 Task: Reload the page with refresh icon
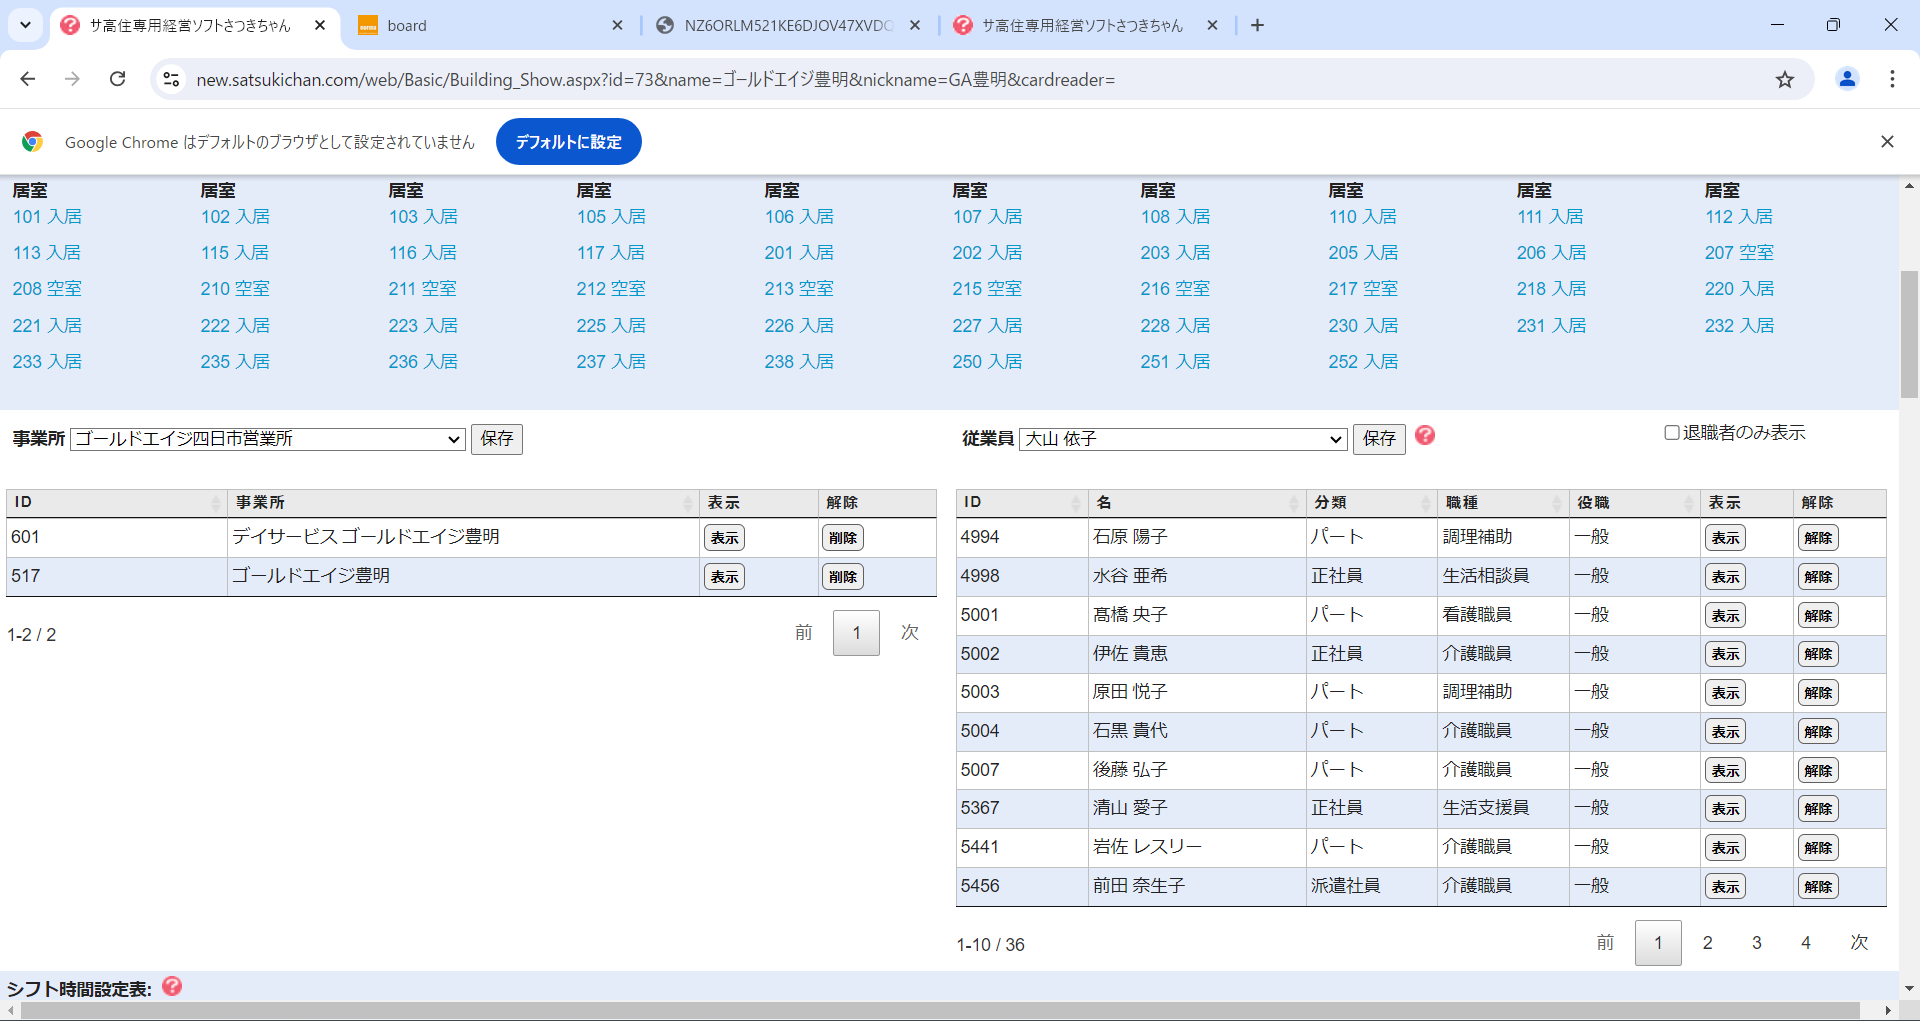117,79
